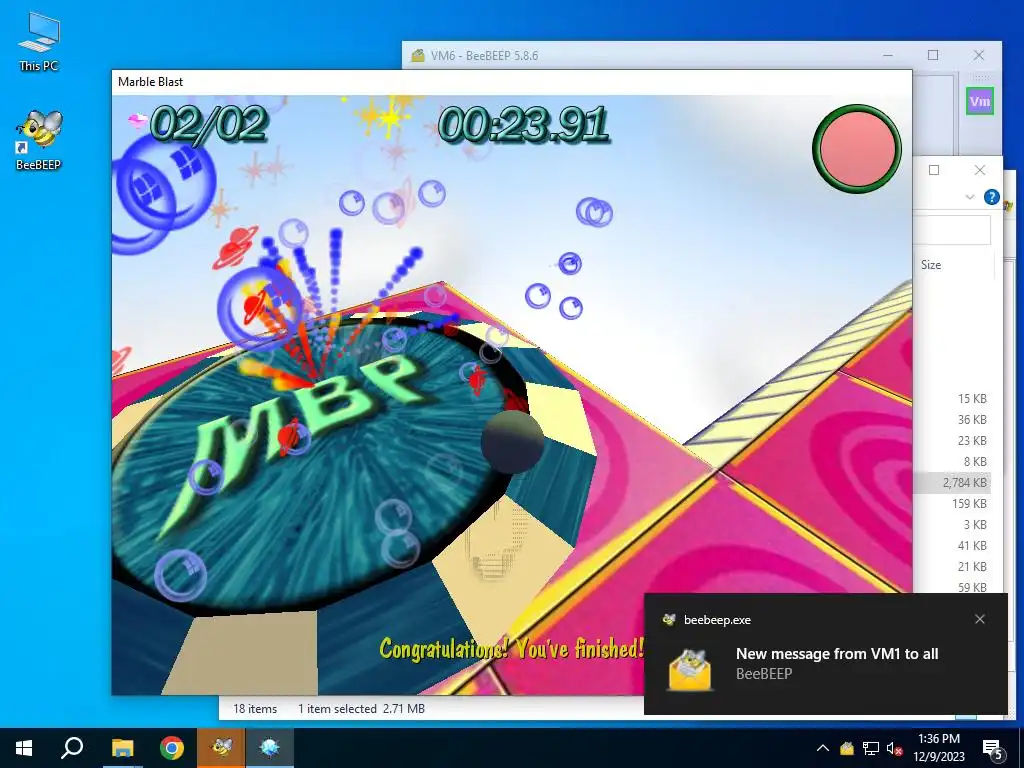Image resolution: width=1024 pixels, height=768 pixels.
Task: Select the 3 KB file row
Action: (953, 524)
